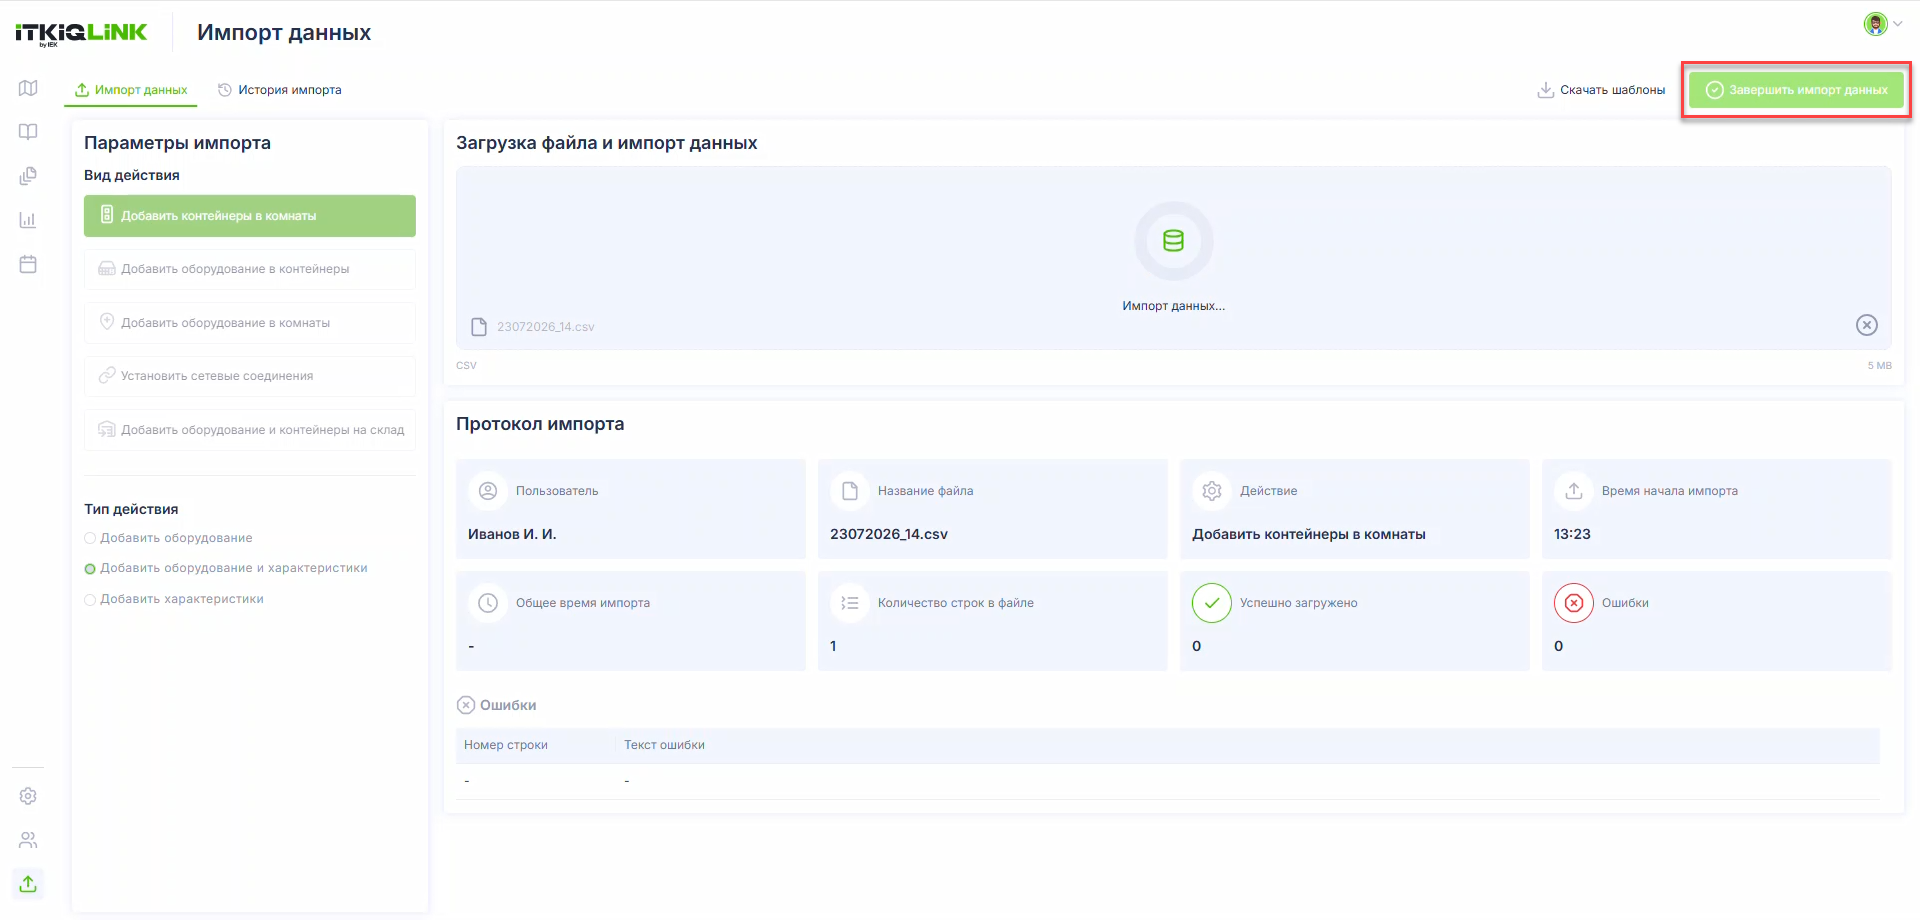Click Скачать шаблоны link
Screen dimensions: 1920x920
pos(1601,90)
